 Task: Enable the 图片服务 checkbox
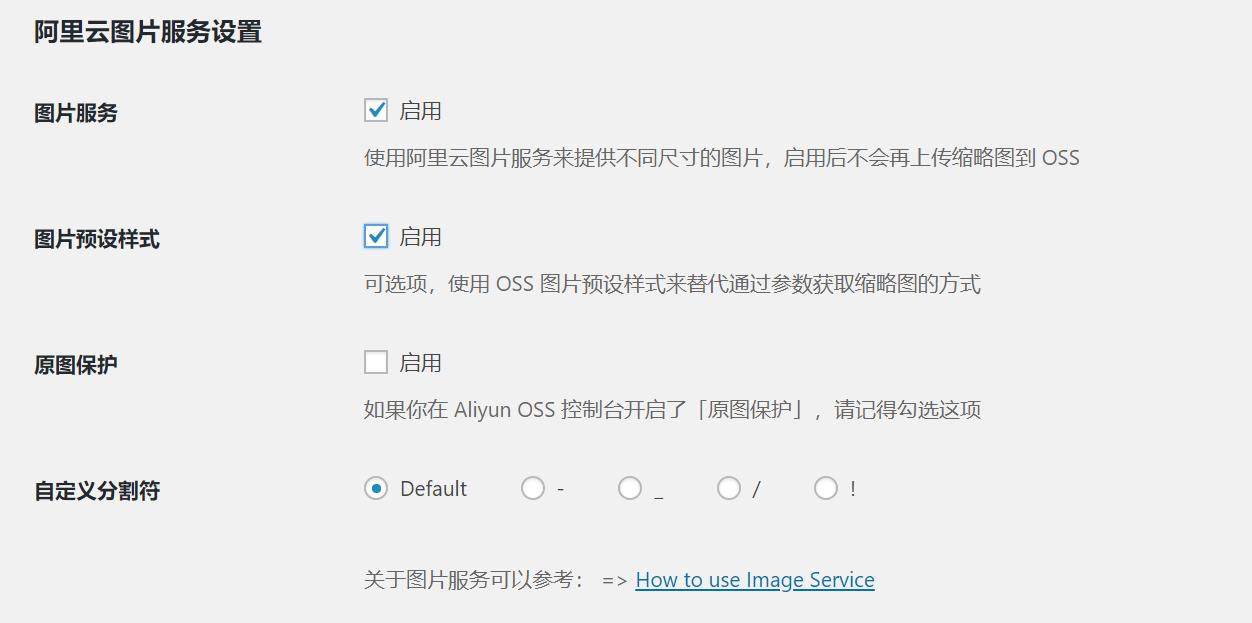pyautogui.click(x=375, y=111)
